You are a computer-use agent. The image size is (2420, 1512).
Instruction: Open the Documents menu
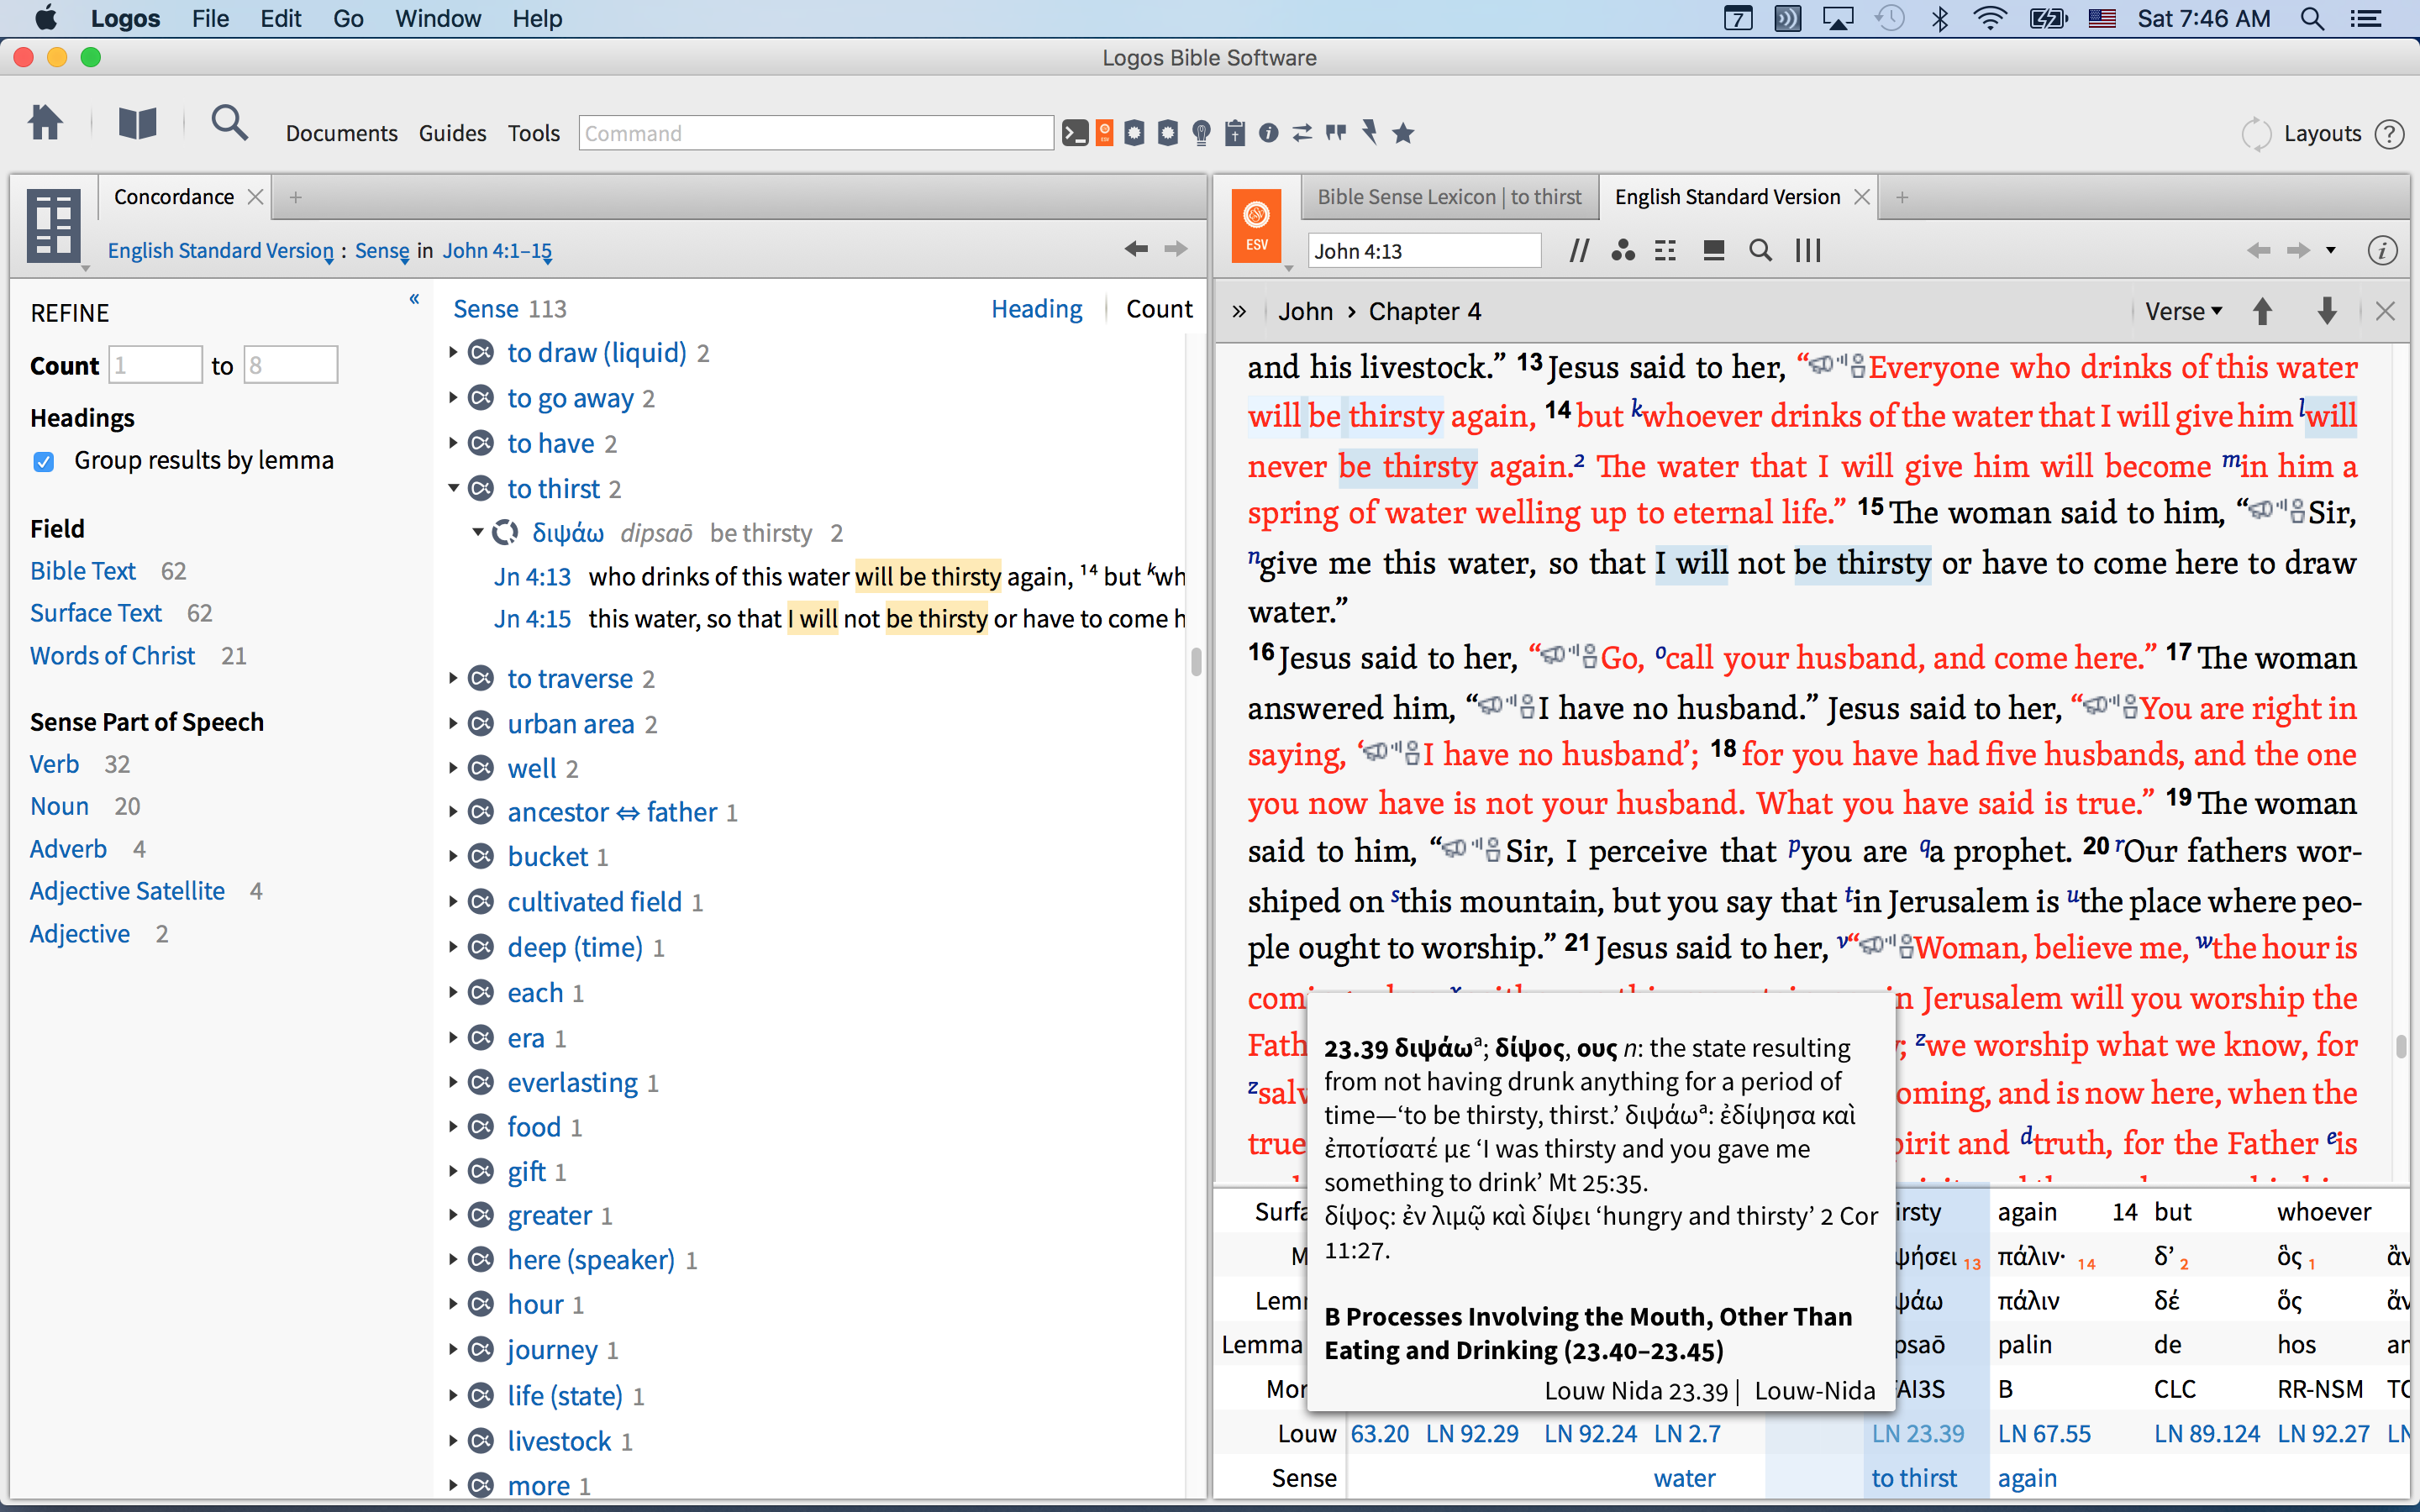(341, 133)
